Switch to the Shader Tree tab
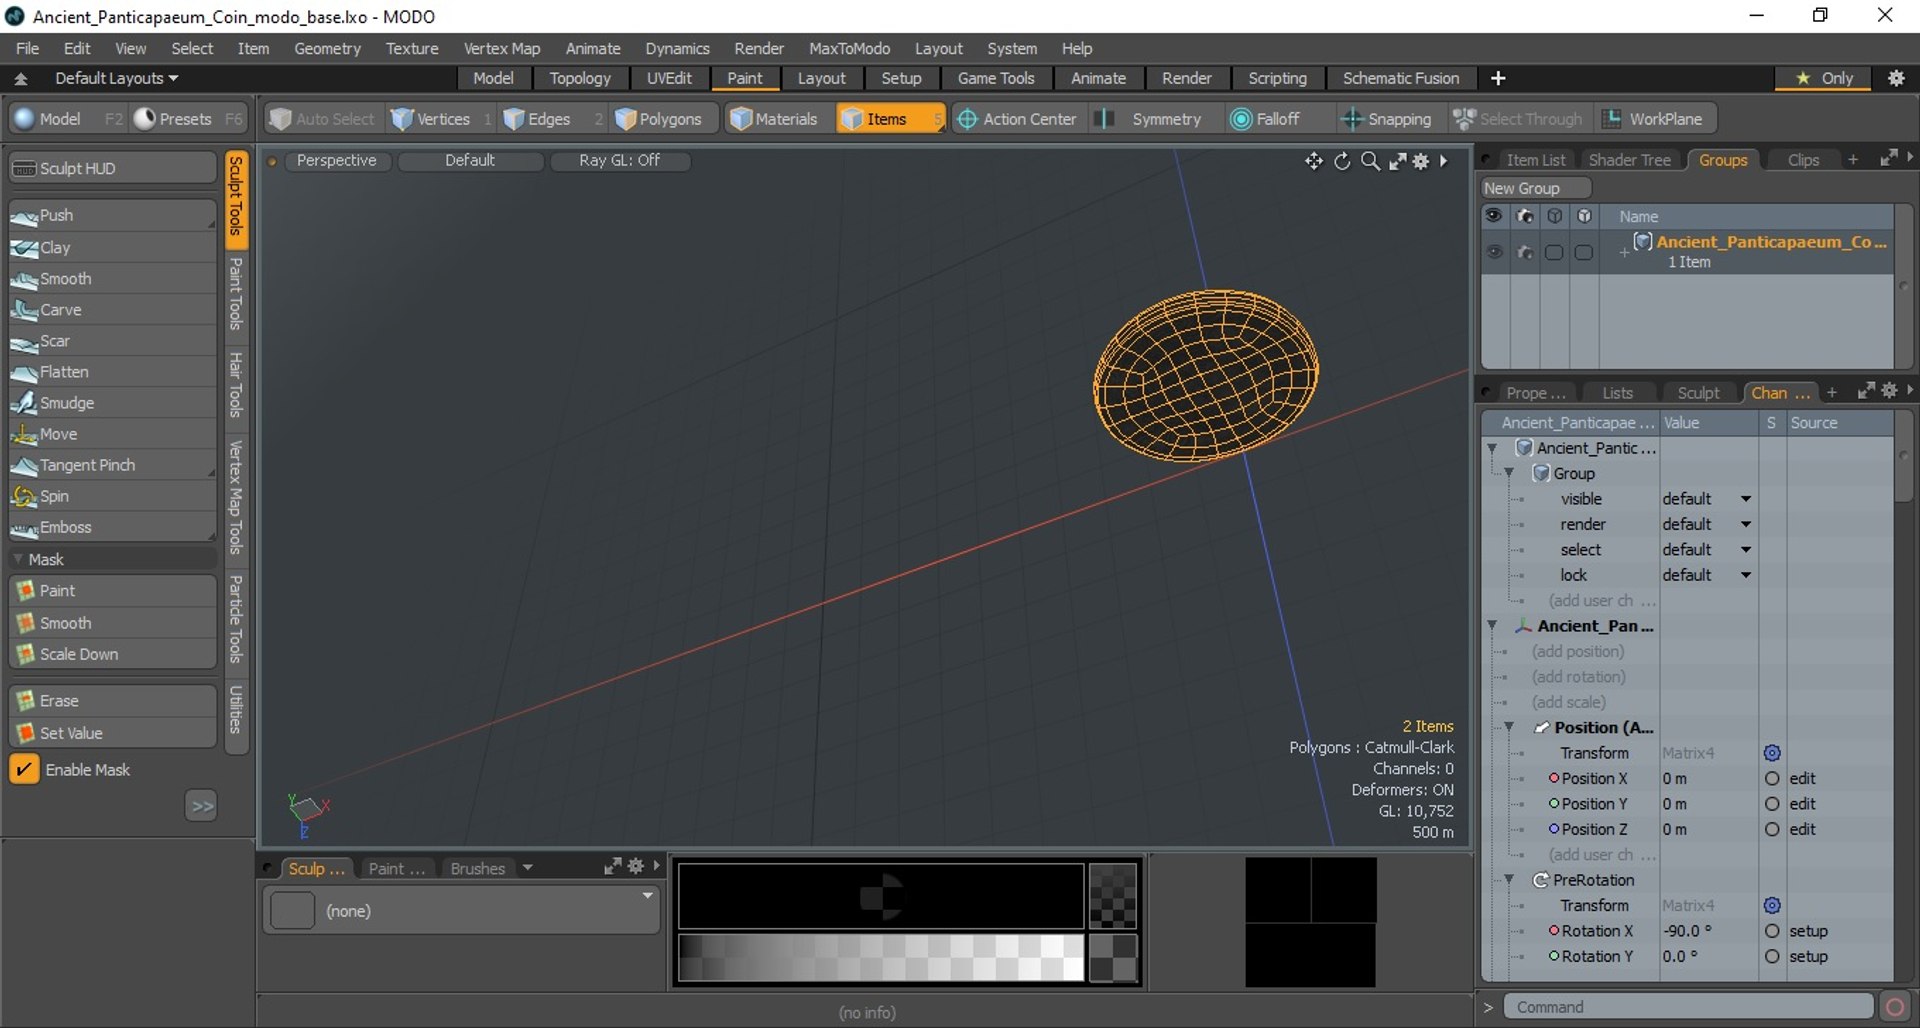This screenshot has height=1028, width=1920. coord(1629,160)
